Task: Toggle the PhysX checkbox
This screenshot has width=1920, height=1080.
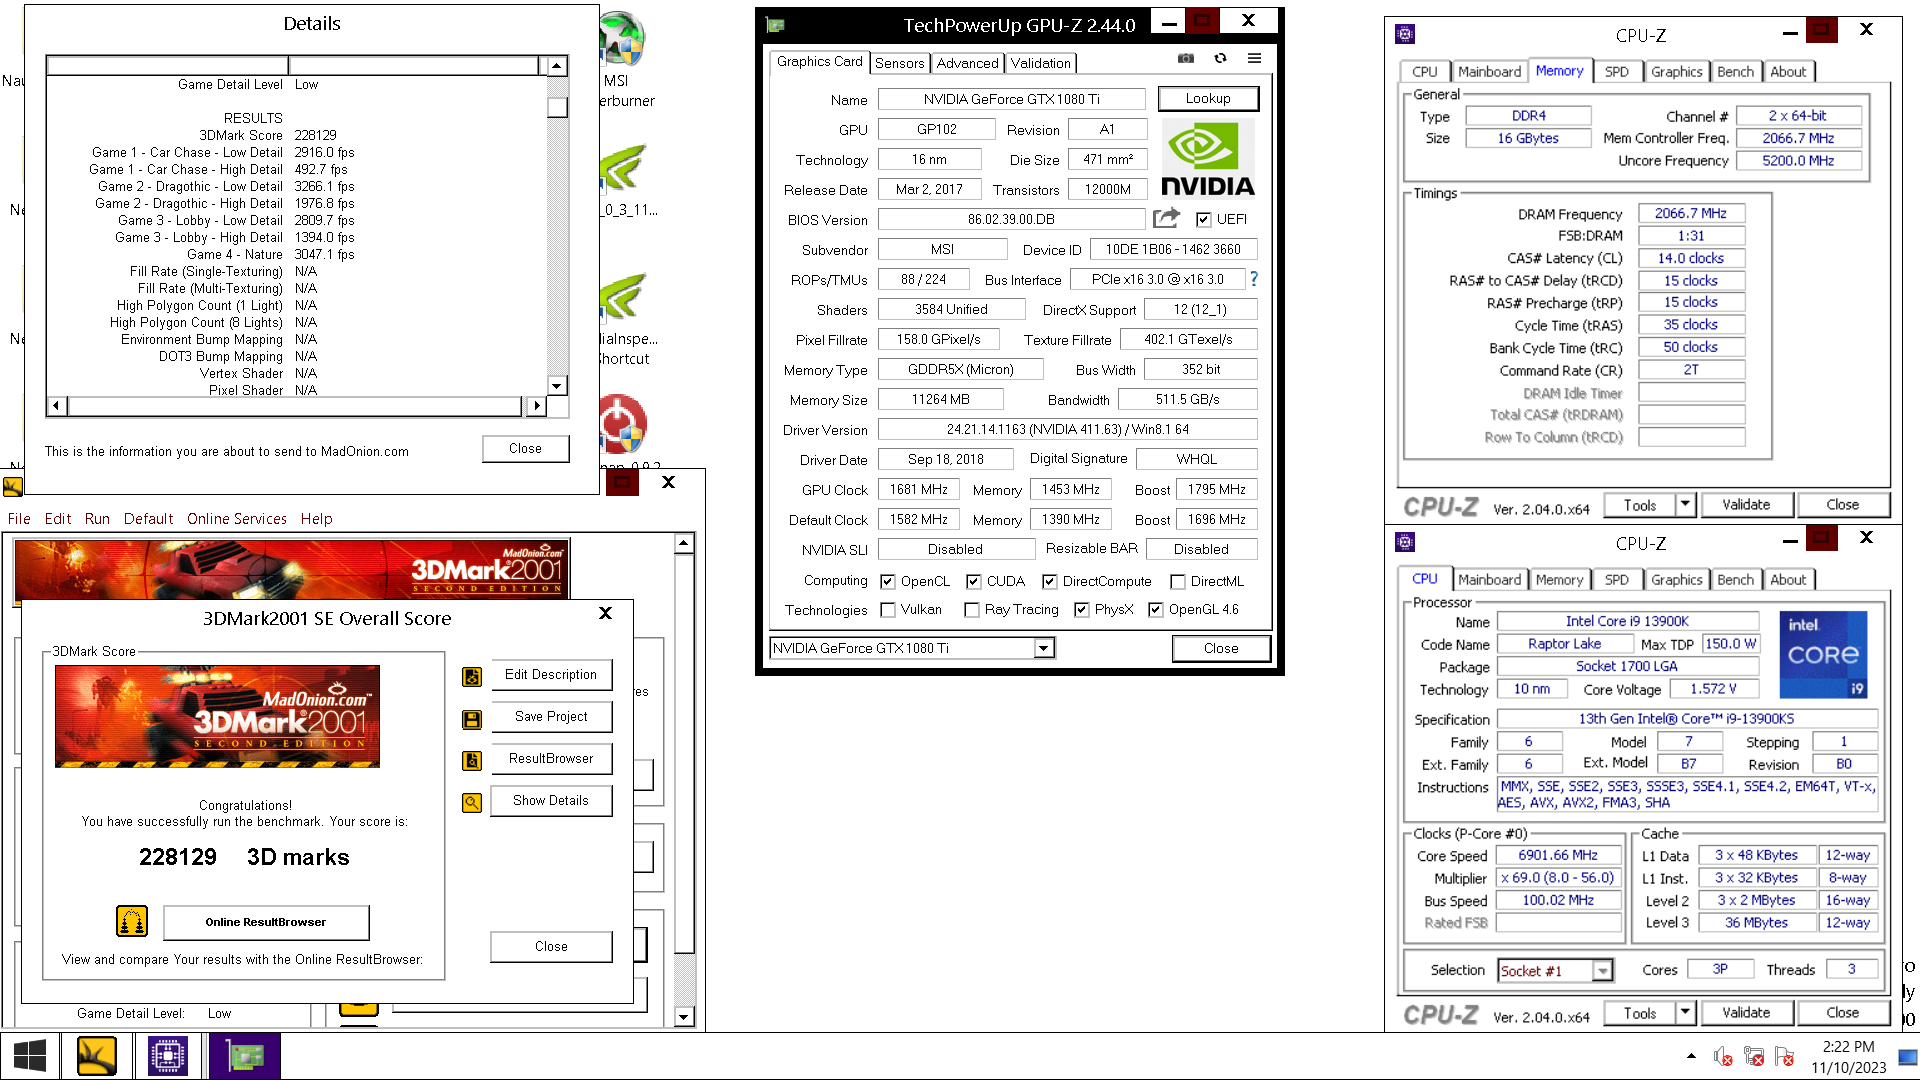Action: click(x=1082, y=610)
